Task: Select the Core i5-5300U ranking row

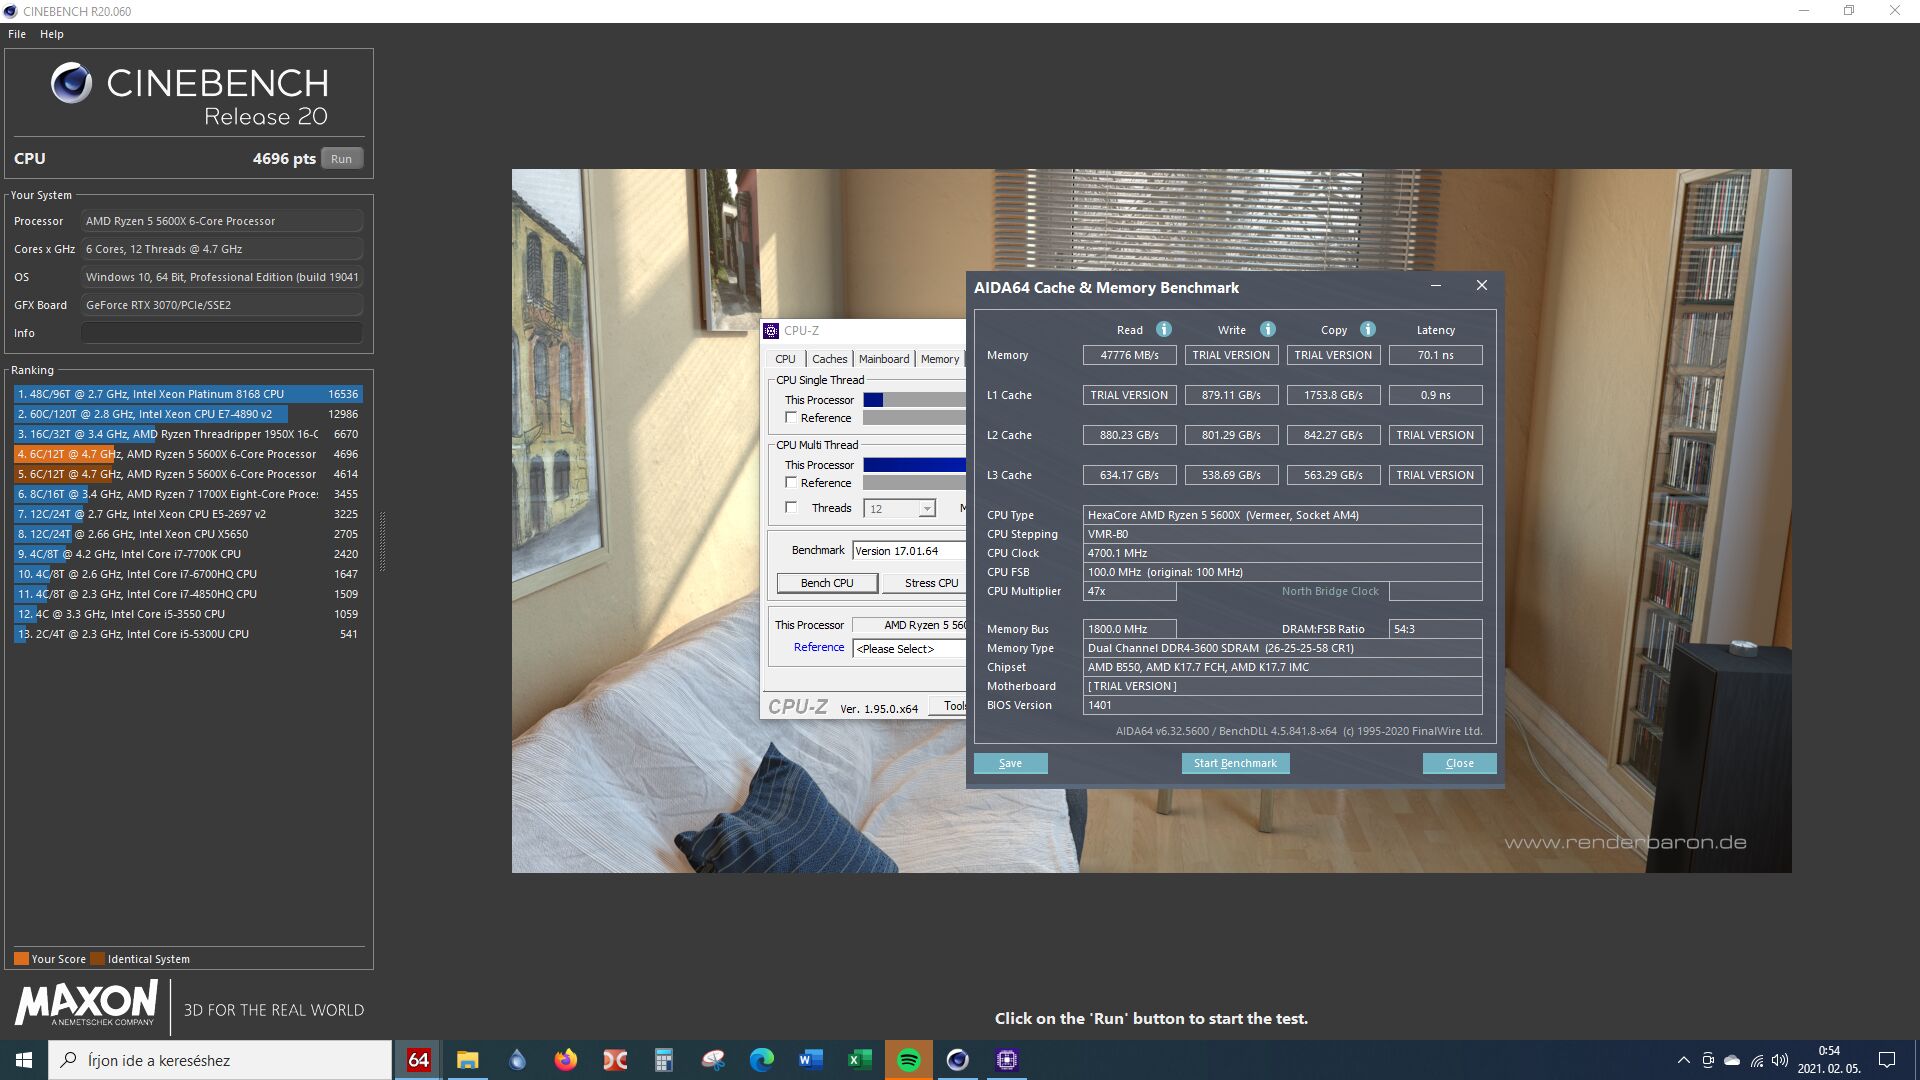Action: (x=188, y=634)
